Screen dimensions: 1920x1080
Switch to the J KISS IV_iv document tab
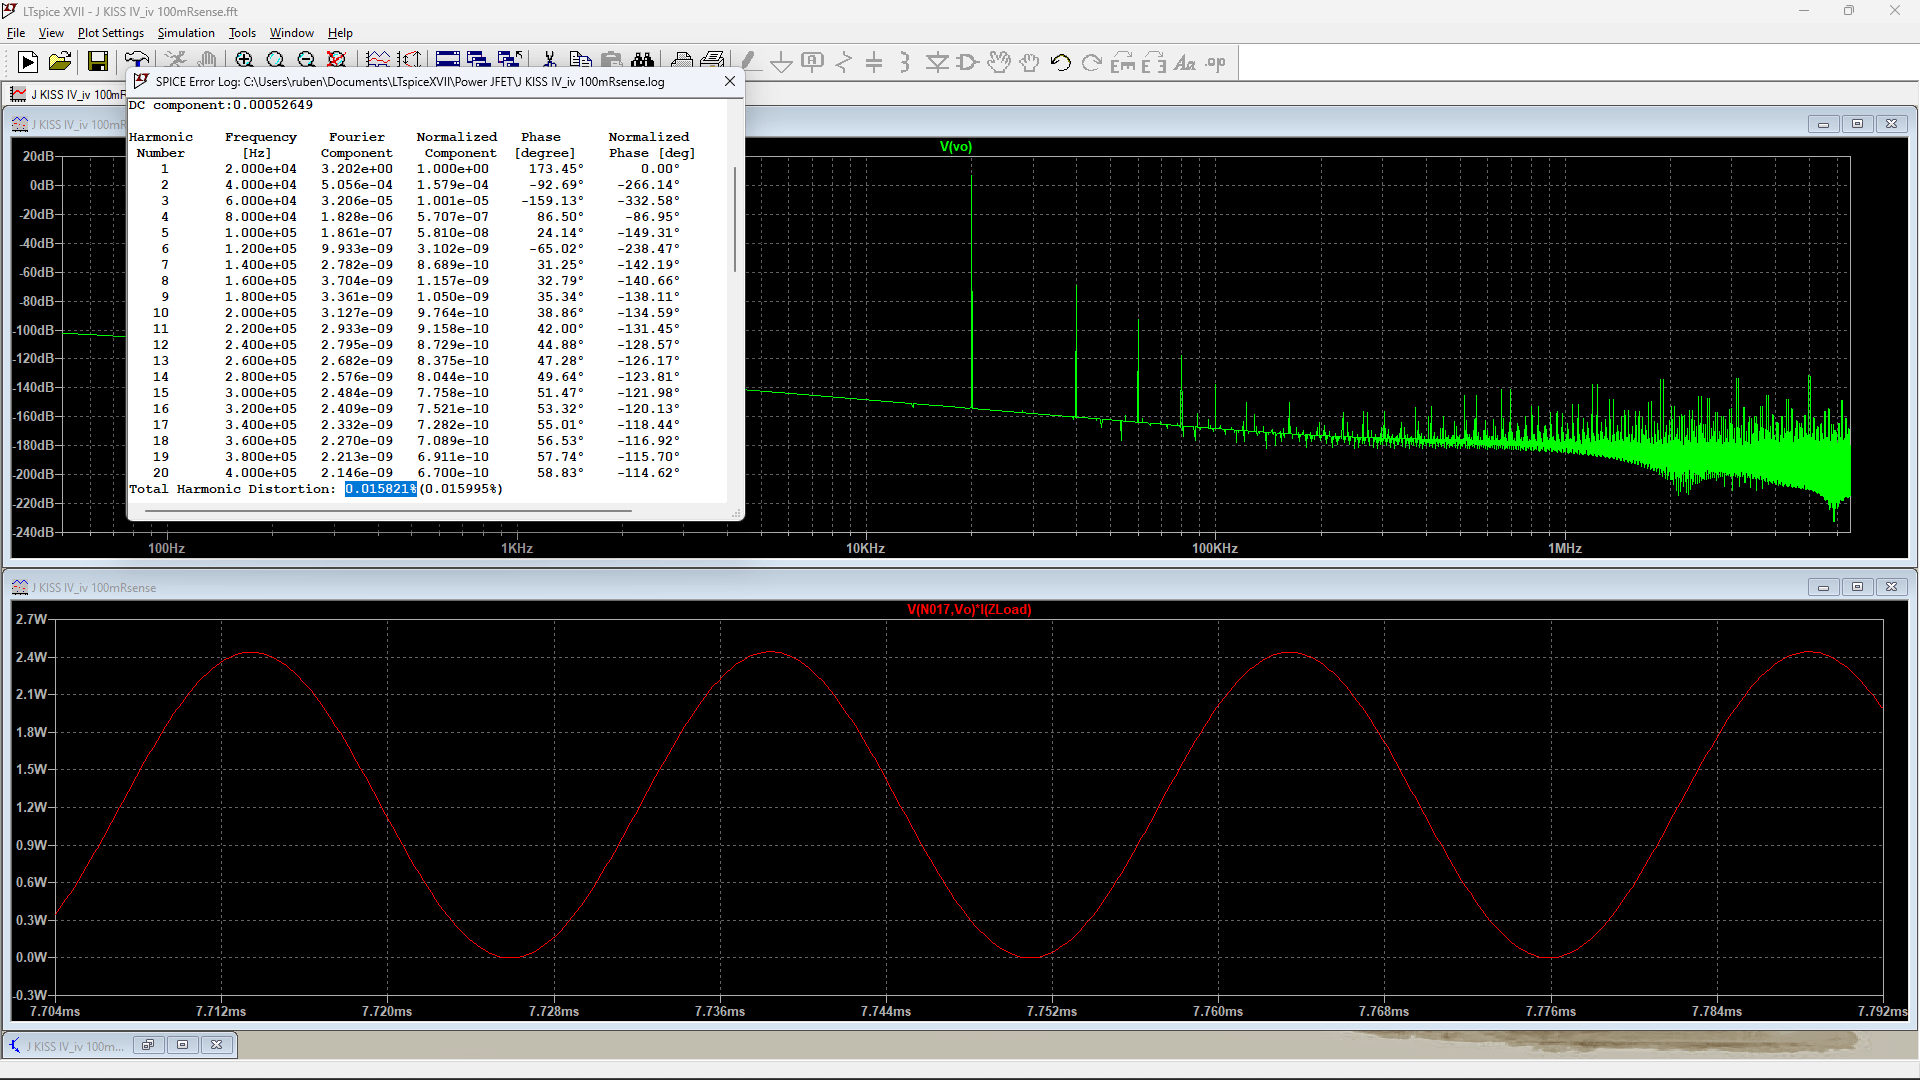click(67, 94)
